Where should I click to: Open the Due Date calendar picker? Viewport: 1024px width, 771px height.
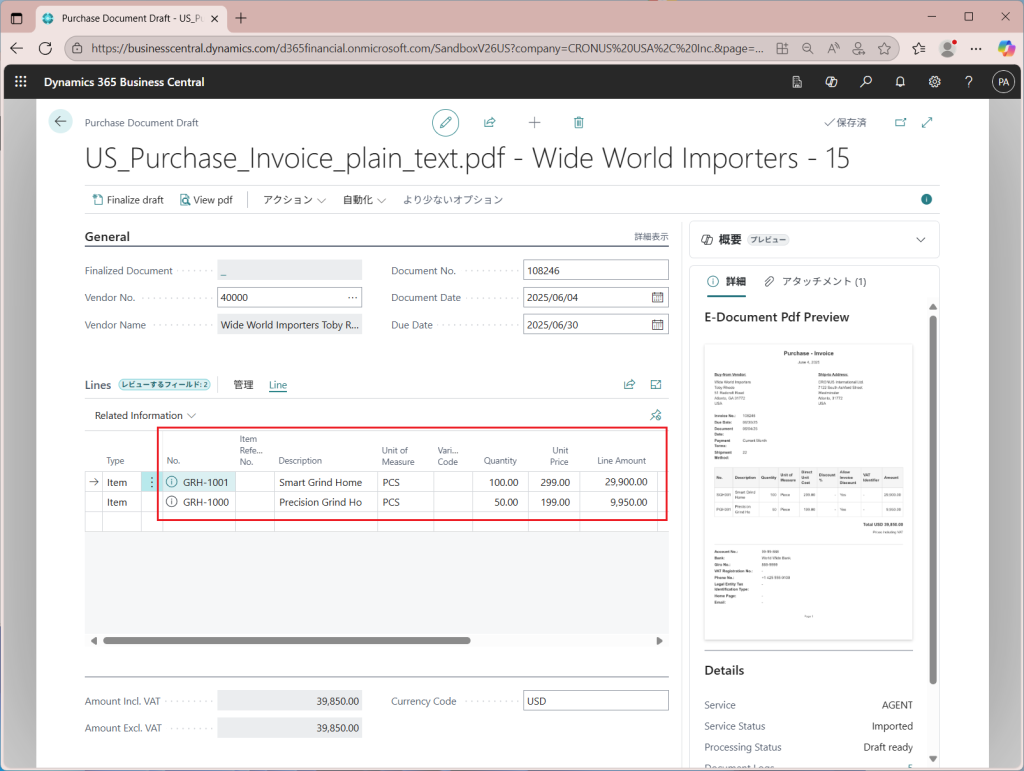click(658, 324)
